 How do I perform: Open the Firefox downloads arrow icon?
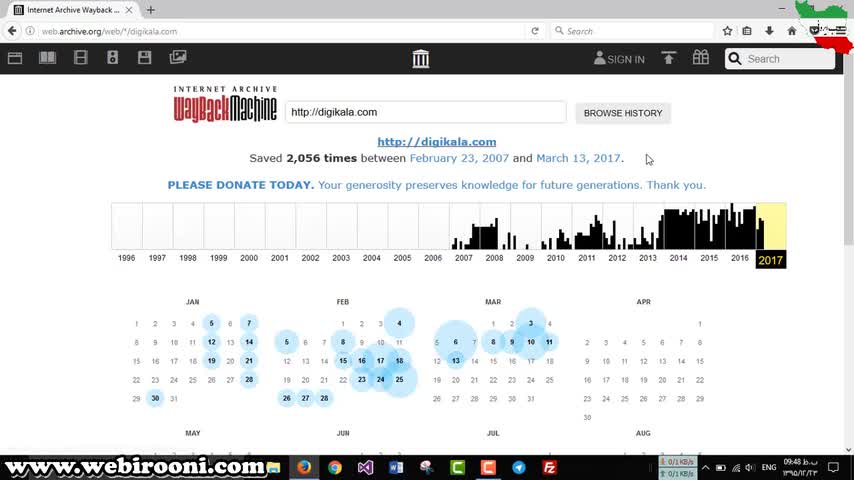pos(769,31)
